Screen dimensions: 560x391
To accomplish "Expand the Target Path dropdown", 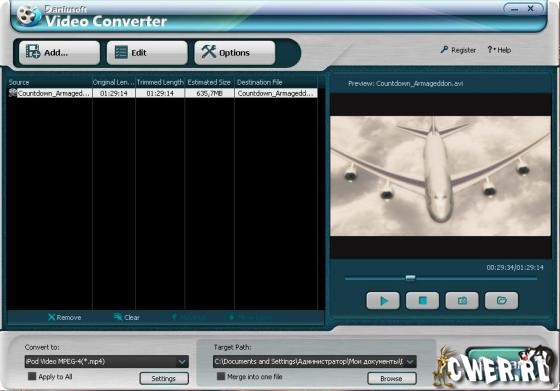I will point(410,362).
